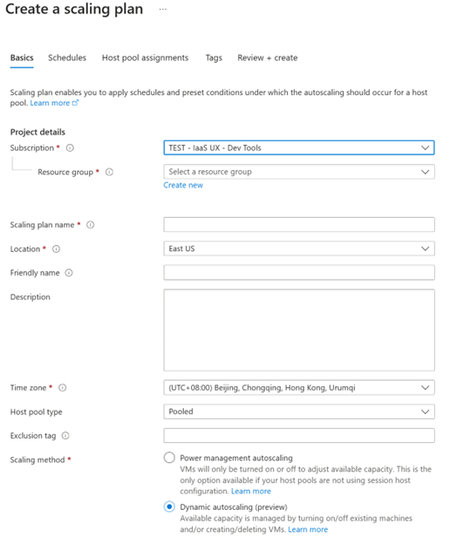Click the 'Scaling method' label
This screenshot has height=544, width=450.
point(37,460)
